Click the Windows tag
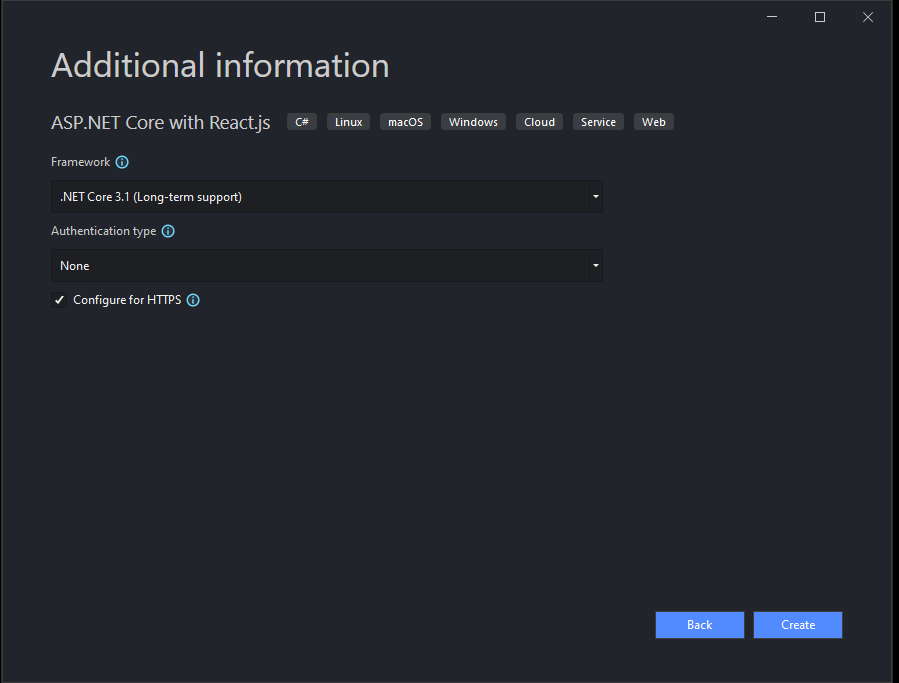This screenshot has height=683, width=899. click(x=474, y=122)
